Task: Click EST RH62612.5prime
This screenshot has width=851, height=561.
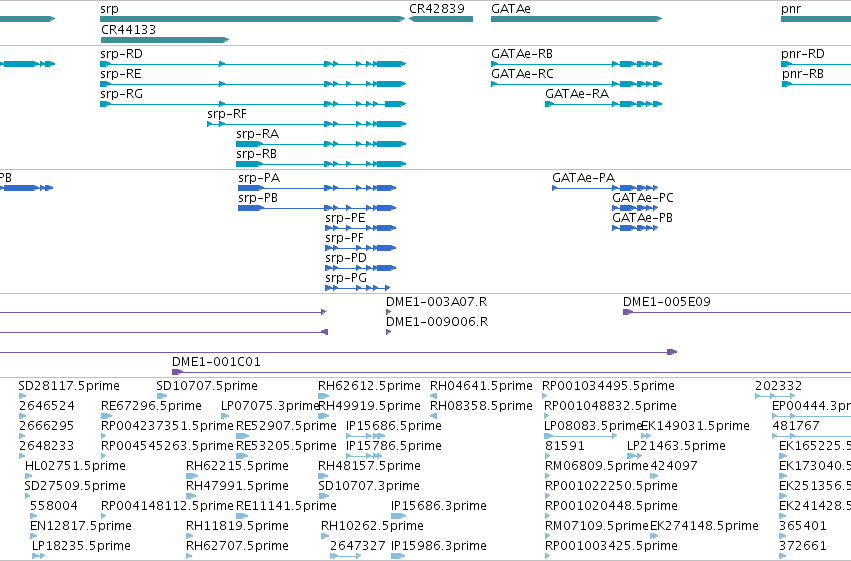Action: [323, 396]
